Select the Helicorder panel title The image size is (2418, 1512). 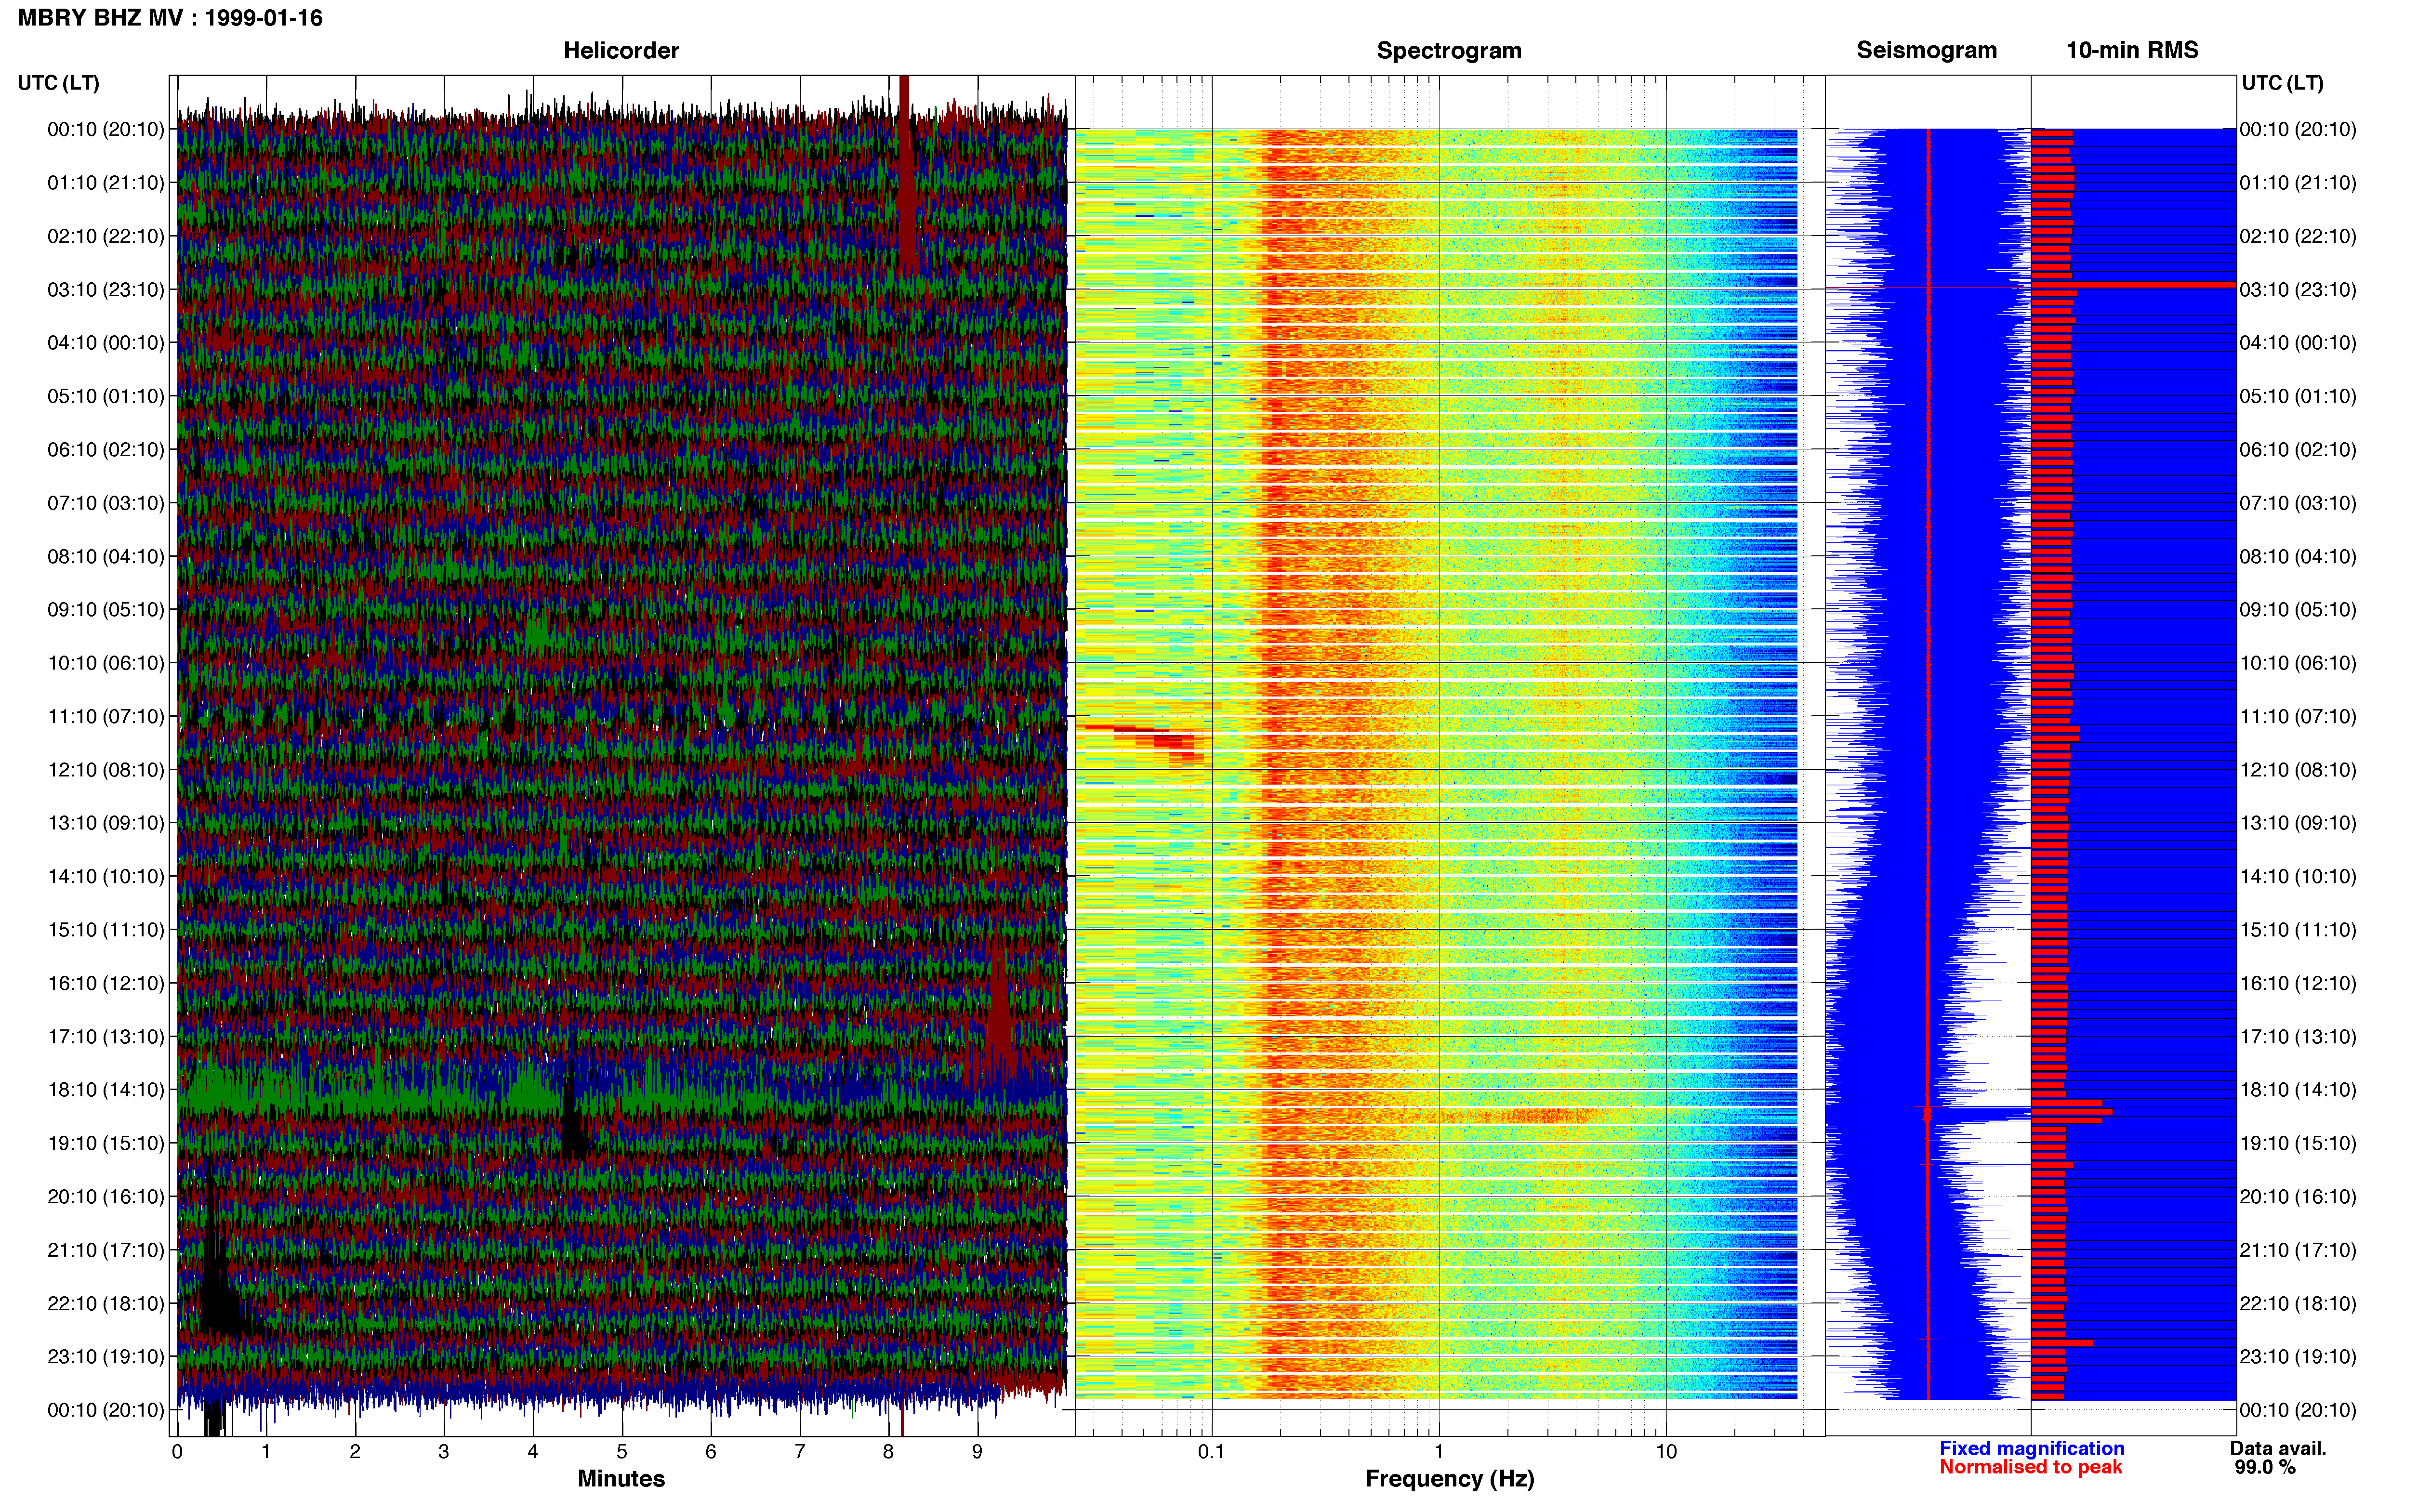click(621, 50)
